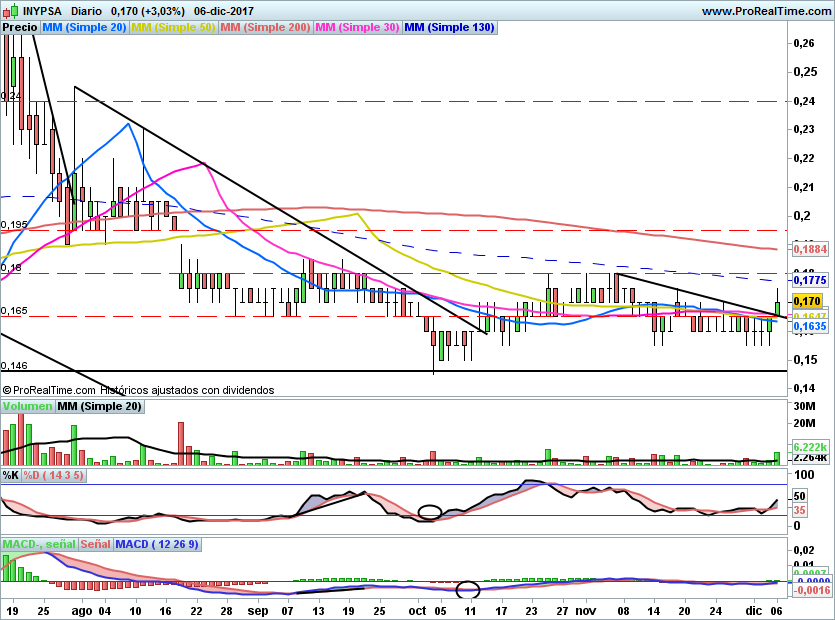
Task: Click the www.ProRealTime.com link
Action: pyautogui.click(x=766, y=11)
